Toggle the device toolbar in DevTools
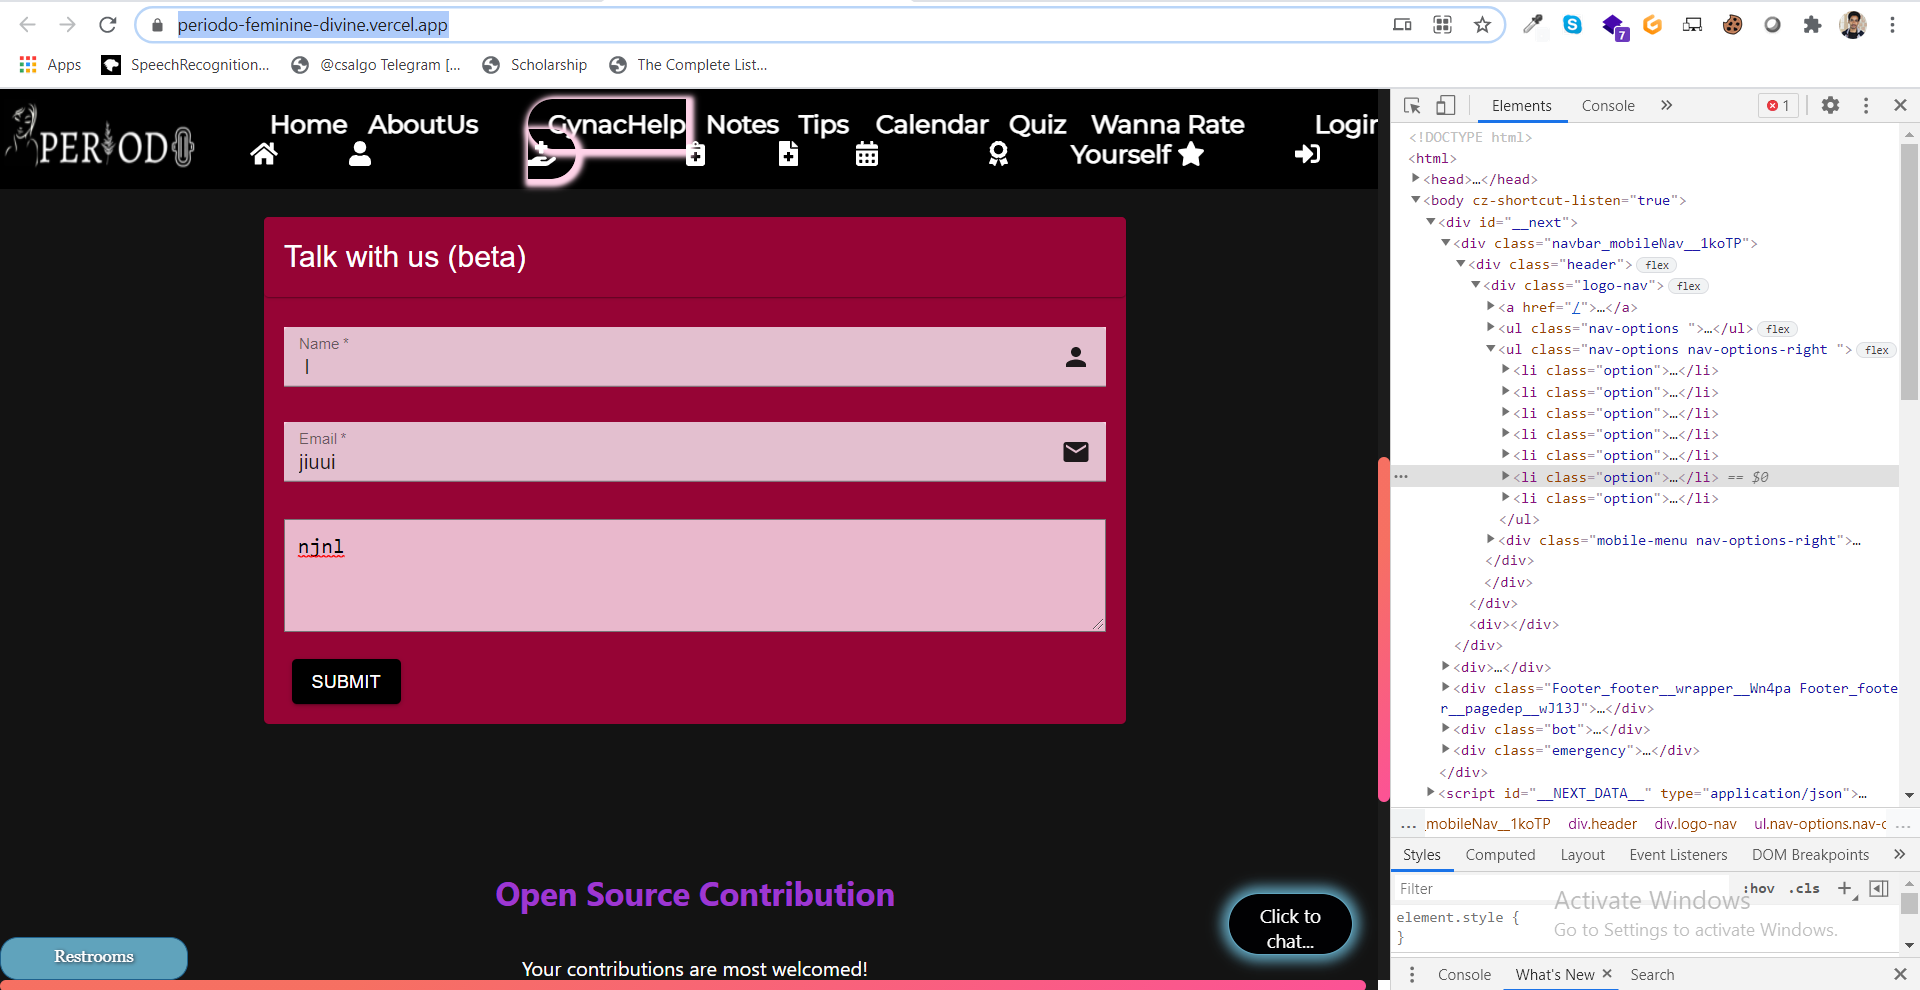The height and width of the screenshot is (990, 1920). click(1445, 105)
